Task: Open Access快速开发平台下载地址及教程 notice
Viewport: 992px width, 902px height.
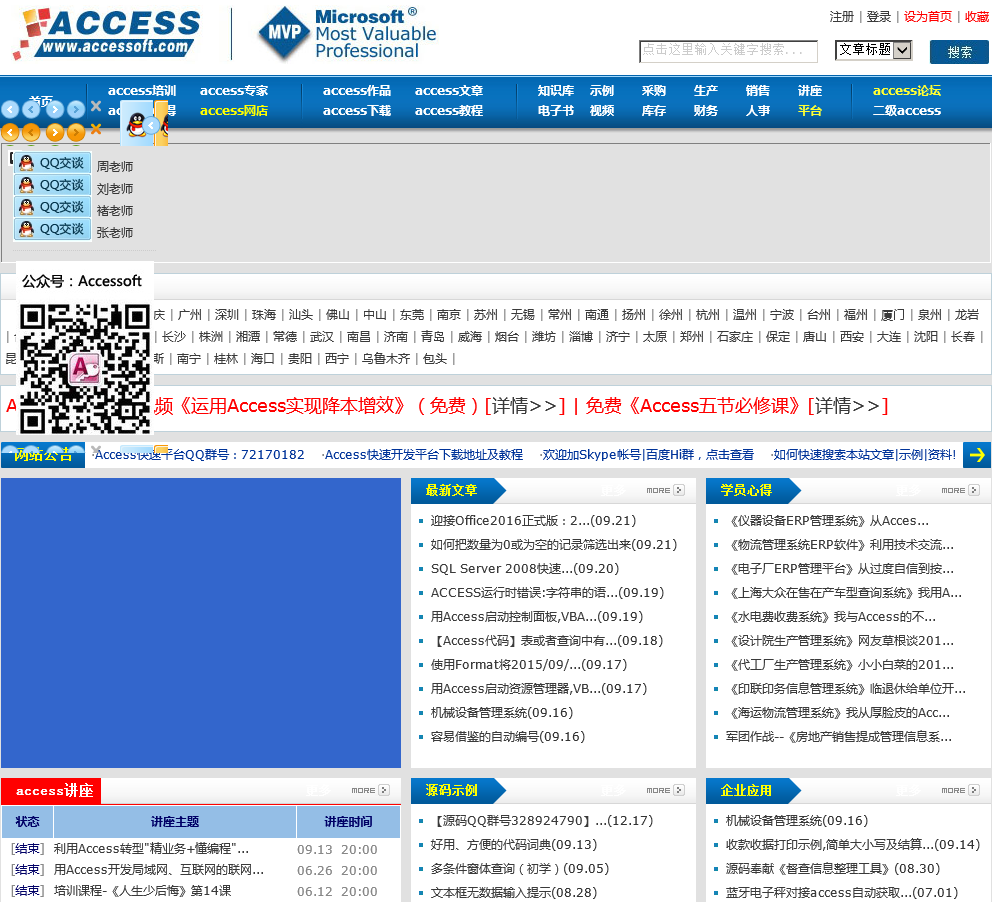Action: (x=423, y=455)
